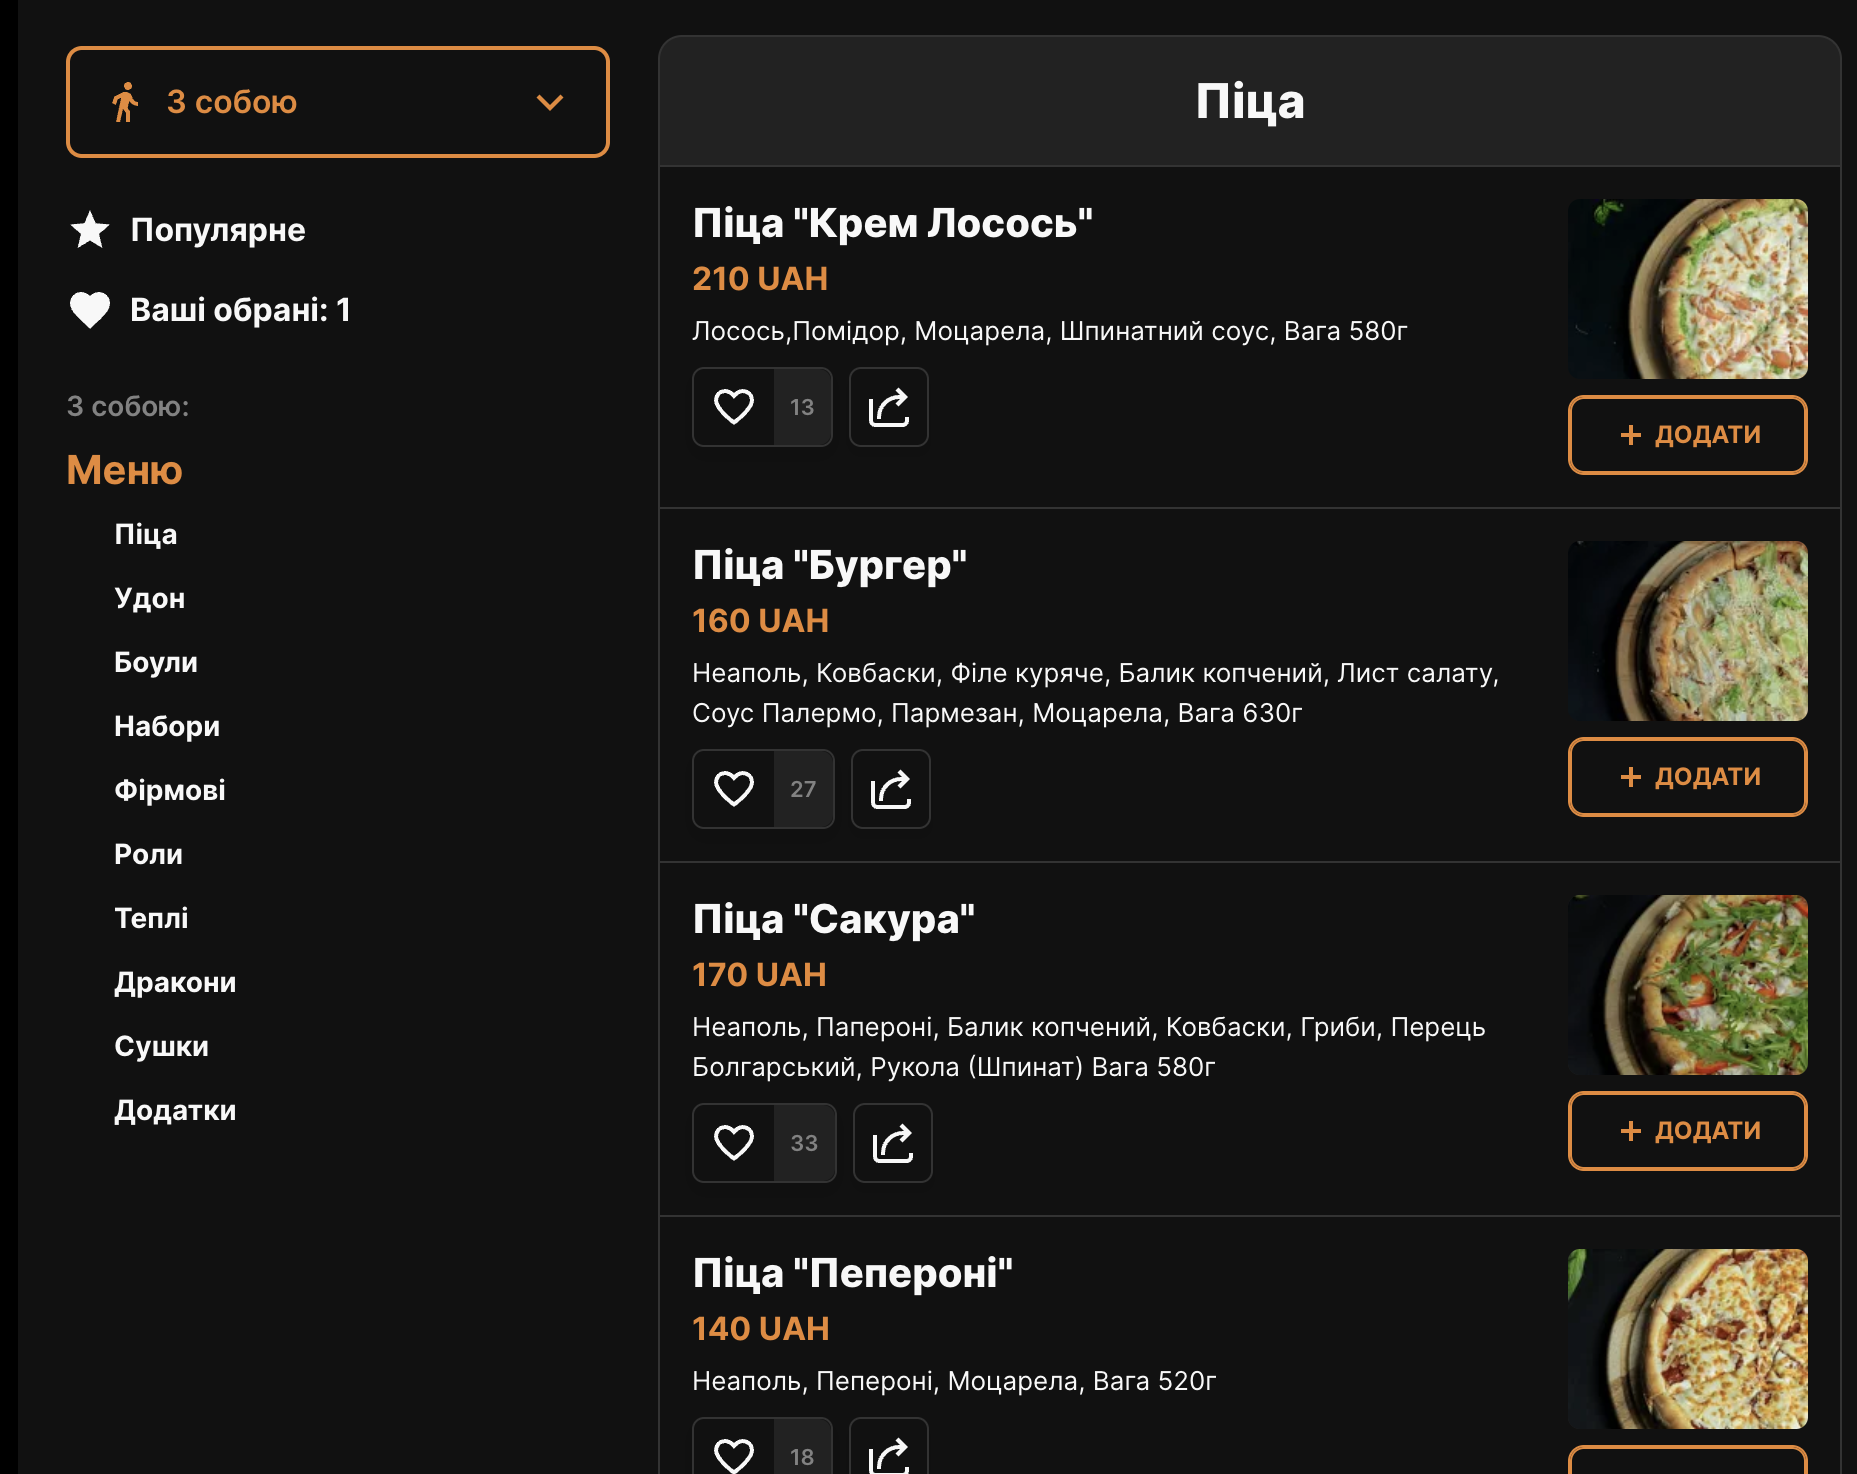
Task: Click the heart icon beside Ваші обрані
Action: pyautogui.click(x=90, y=310)
